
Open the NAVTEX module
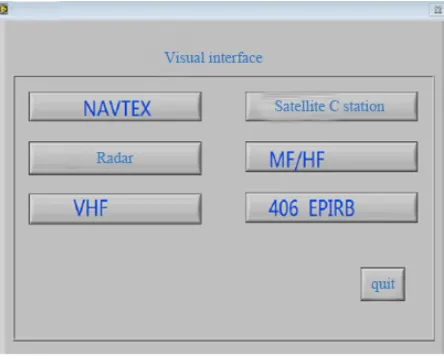(115, 107)
